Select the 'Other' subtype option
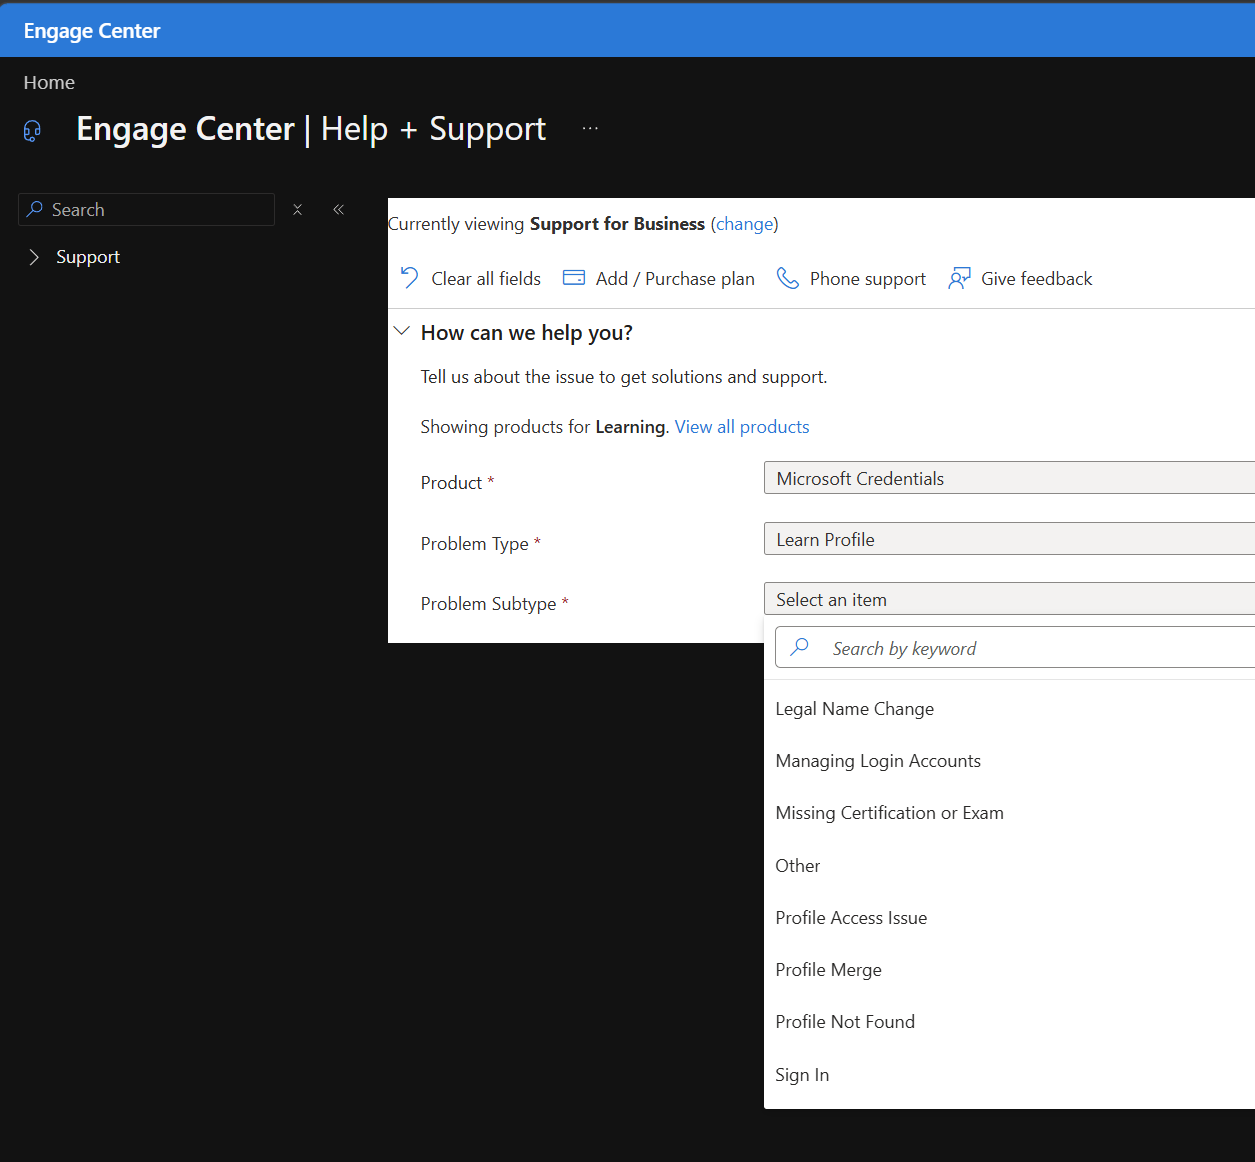 pos(1009,866)
